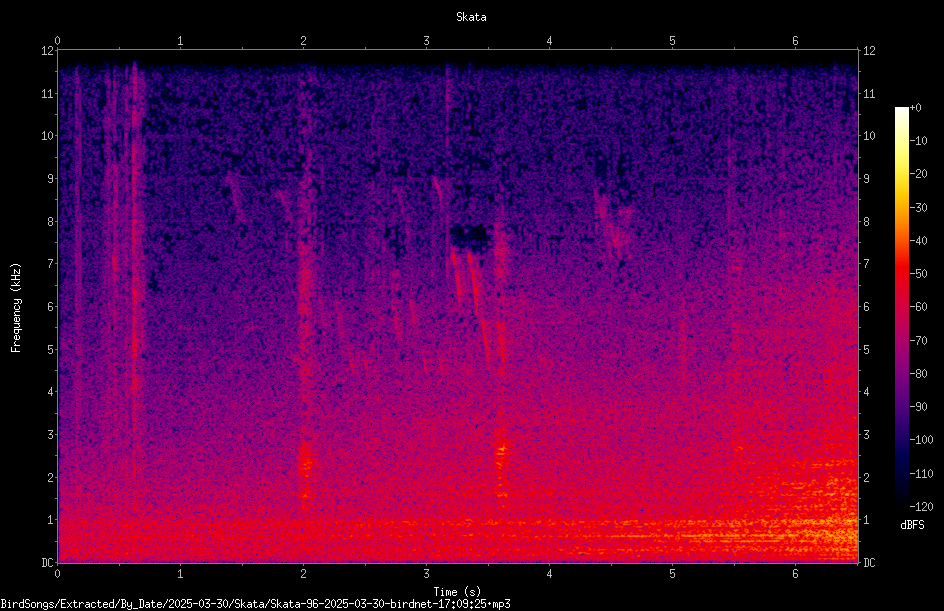The width and height of the screenshot is (944, 611).
Task: Click the "3" seconds label on the top time axis
Action: pos(426,40)
